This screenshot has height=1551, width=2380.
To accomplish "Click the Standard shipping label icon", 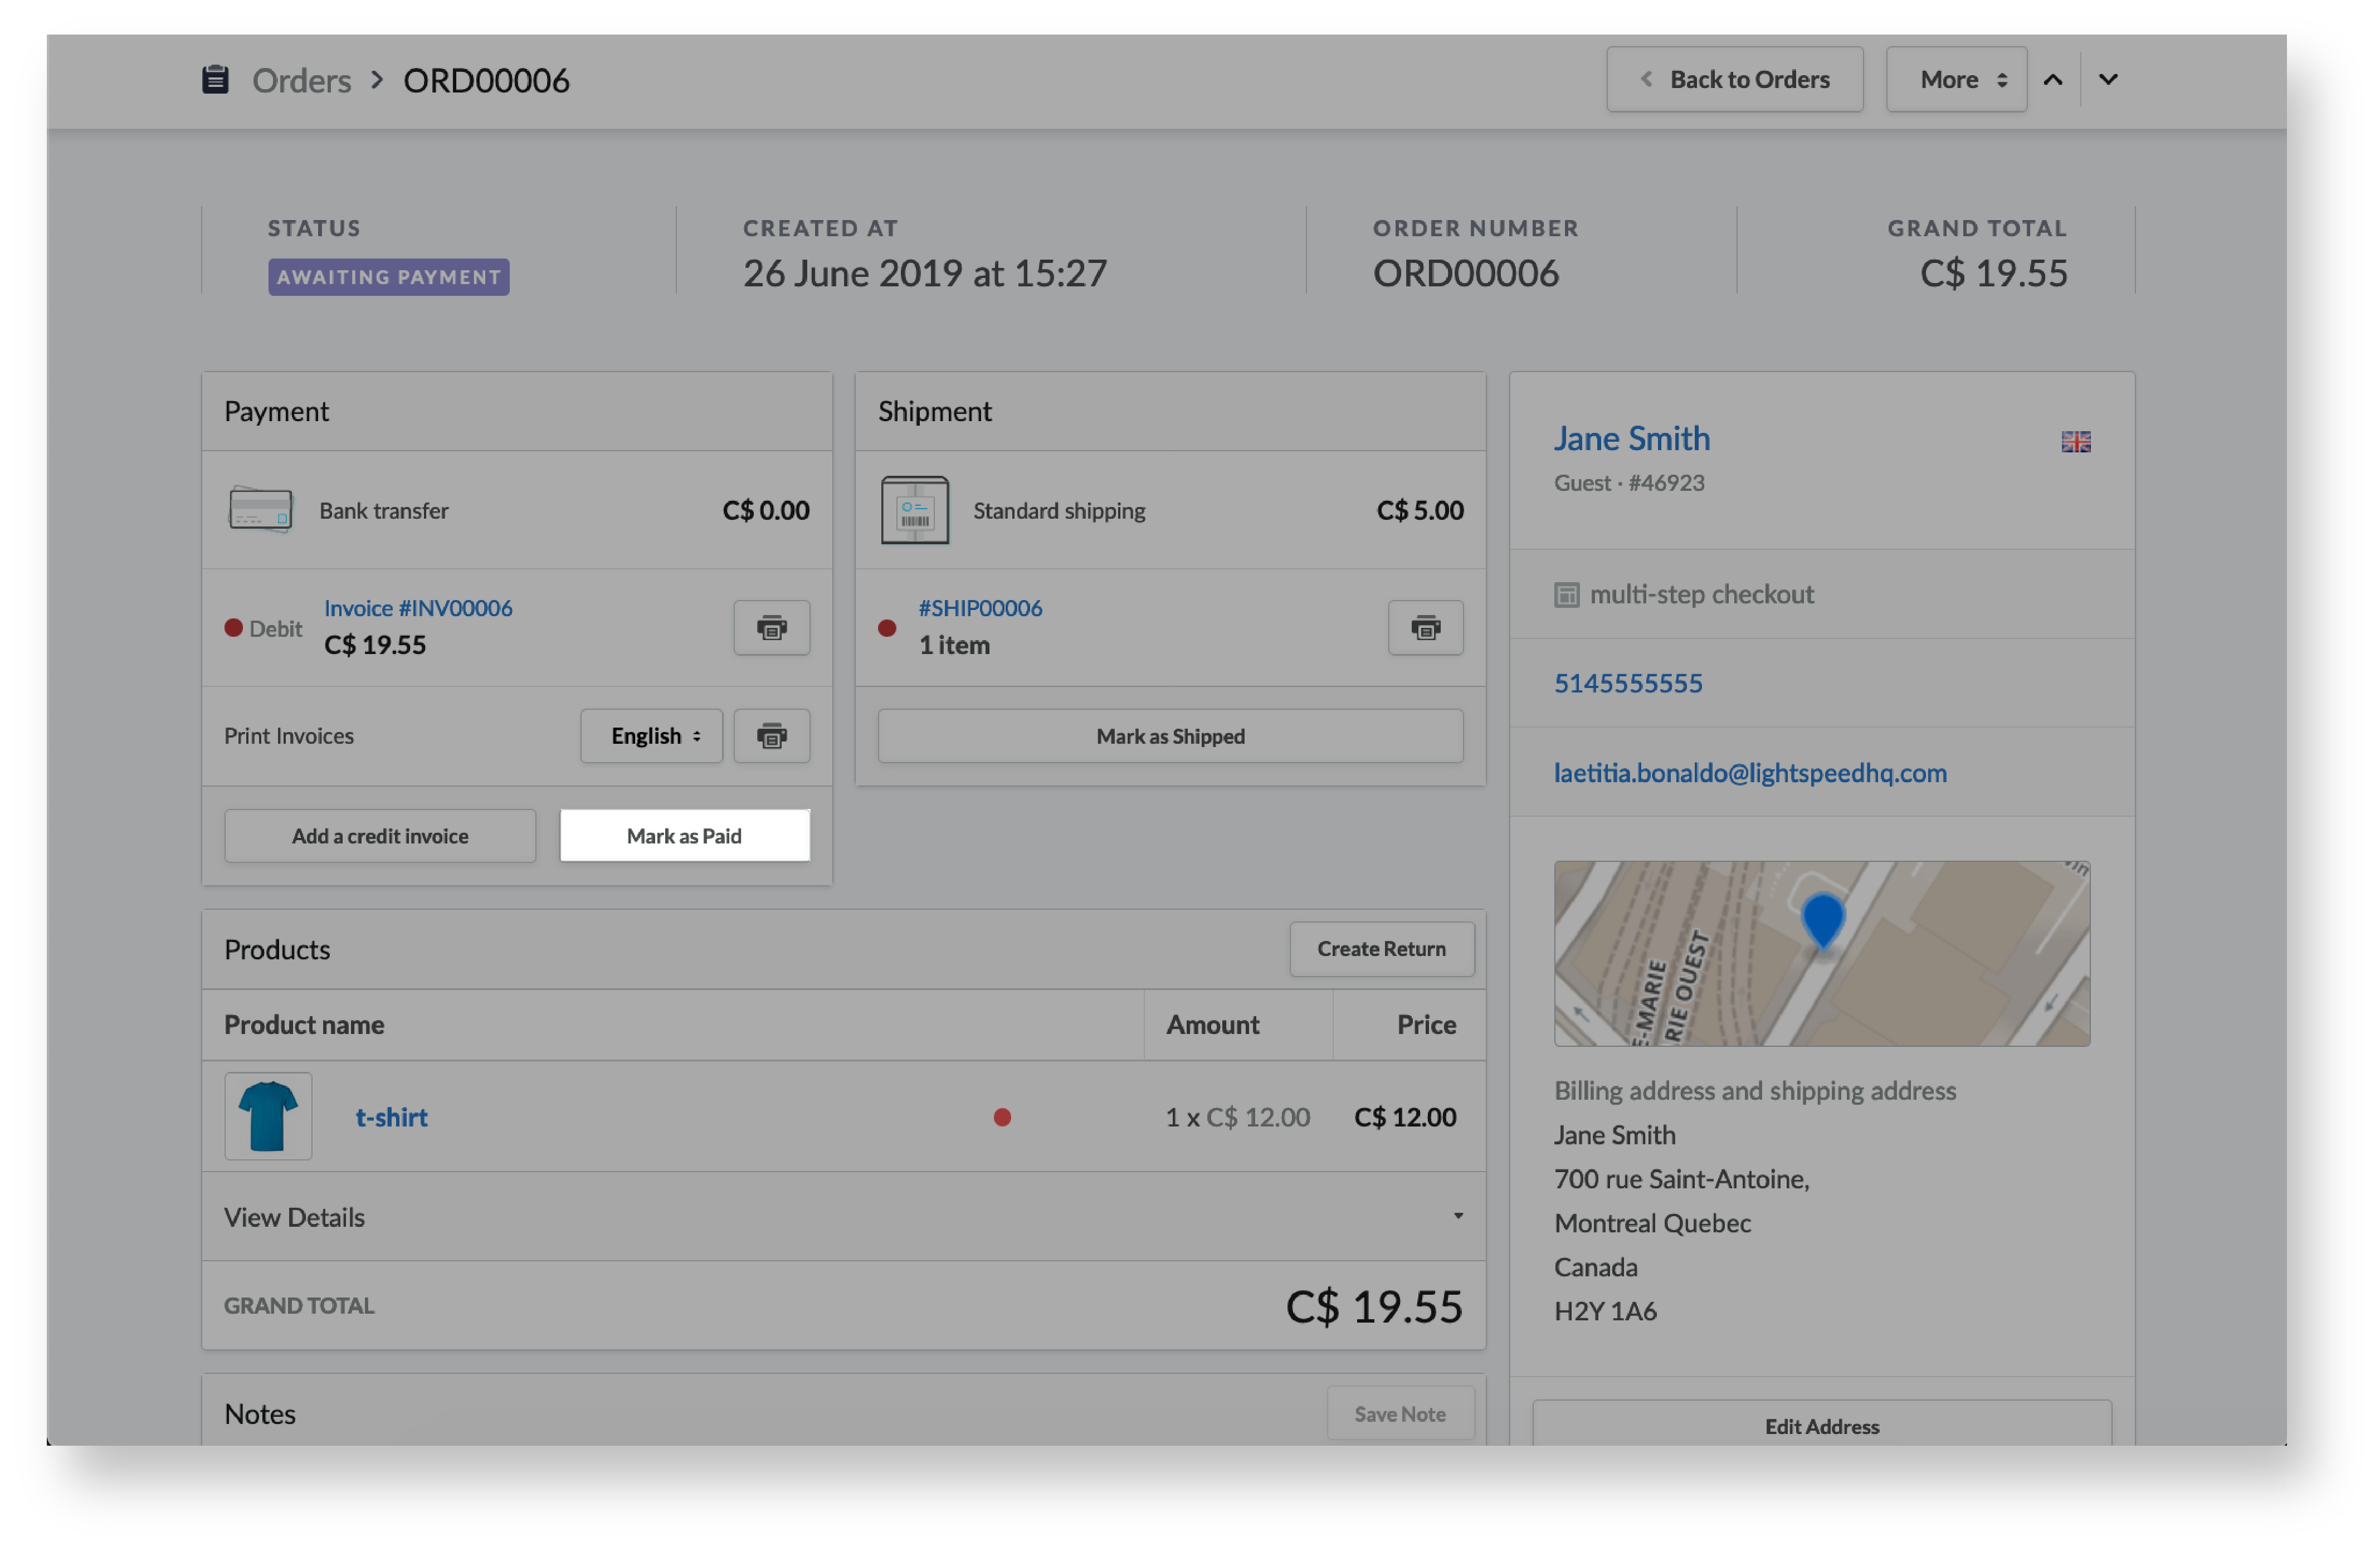I will (x=914, y=510).
